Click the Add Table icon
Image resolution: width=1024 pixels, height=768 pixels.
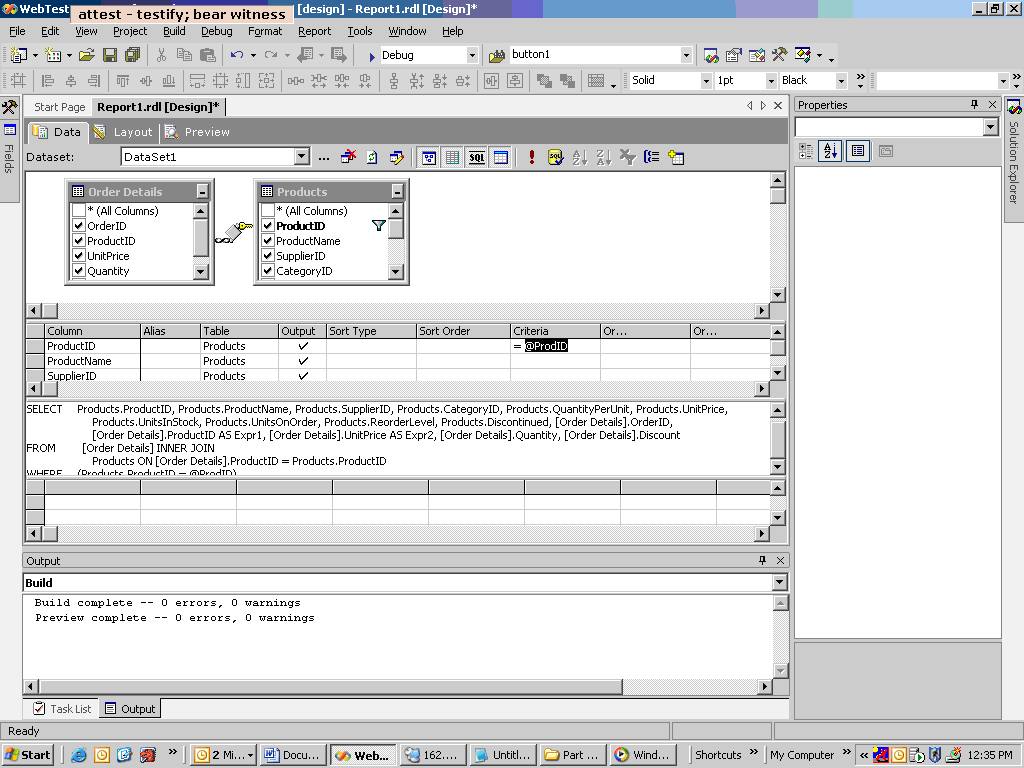676,157
